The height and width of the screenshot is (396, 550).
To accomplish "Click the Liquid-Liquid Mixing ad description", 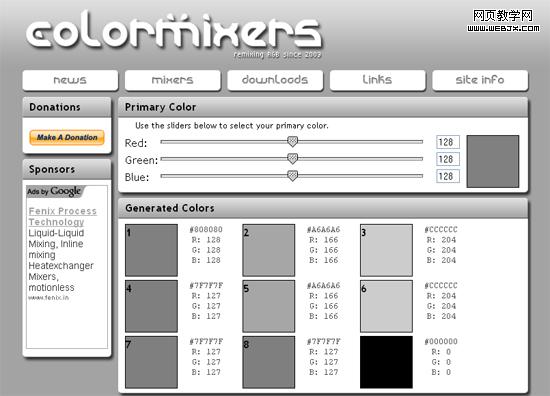I will (61, 260).
